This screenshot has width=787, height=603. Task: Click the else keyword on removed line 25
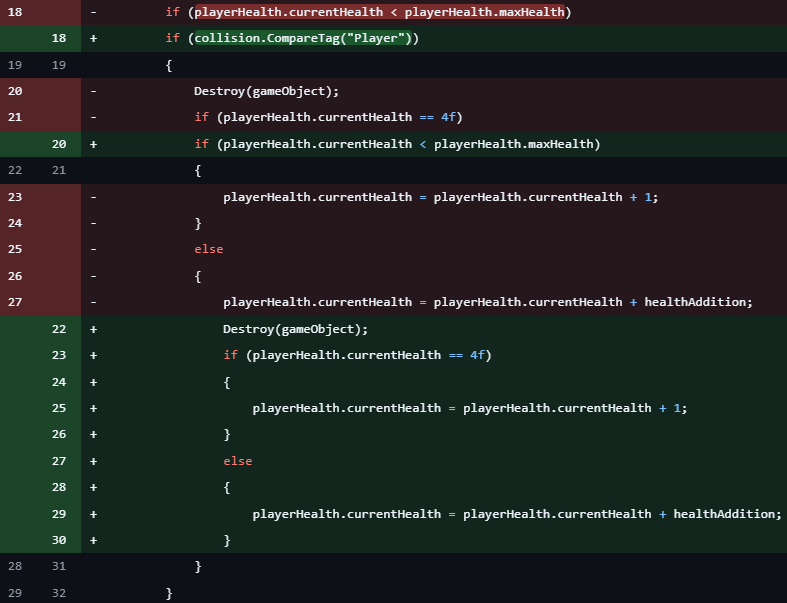click(209, 249)
